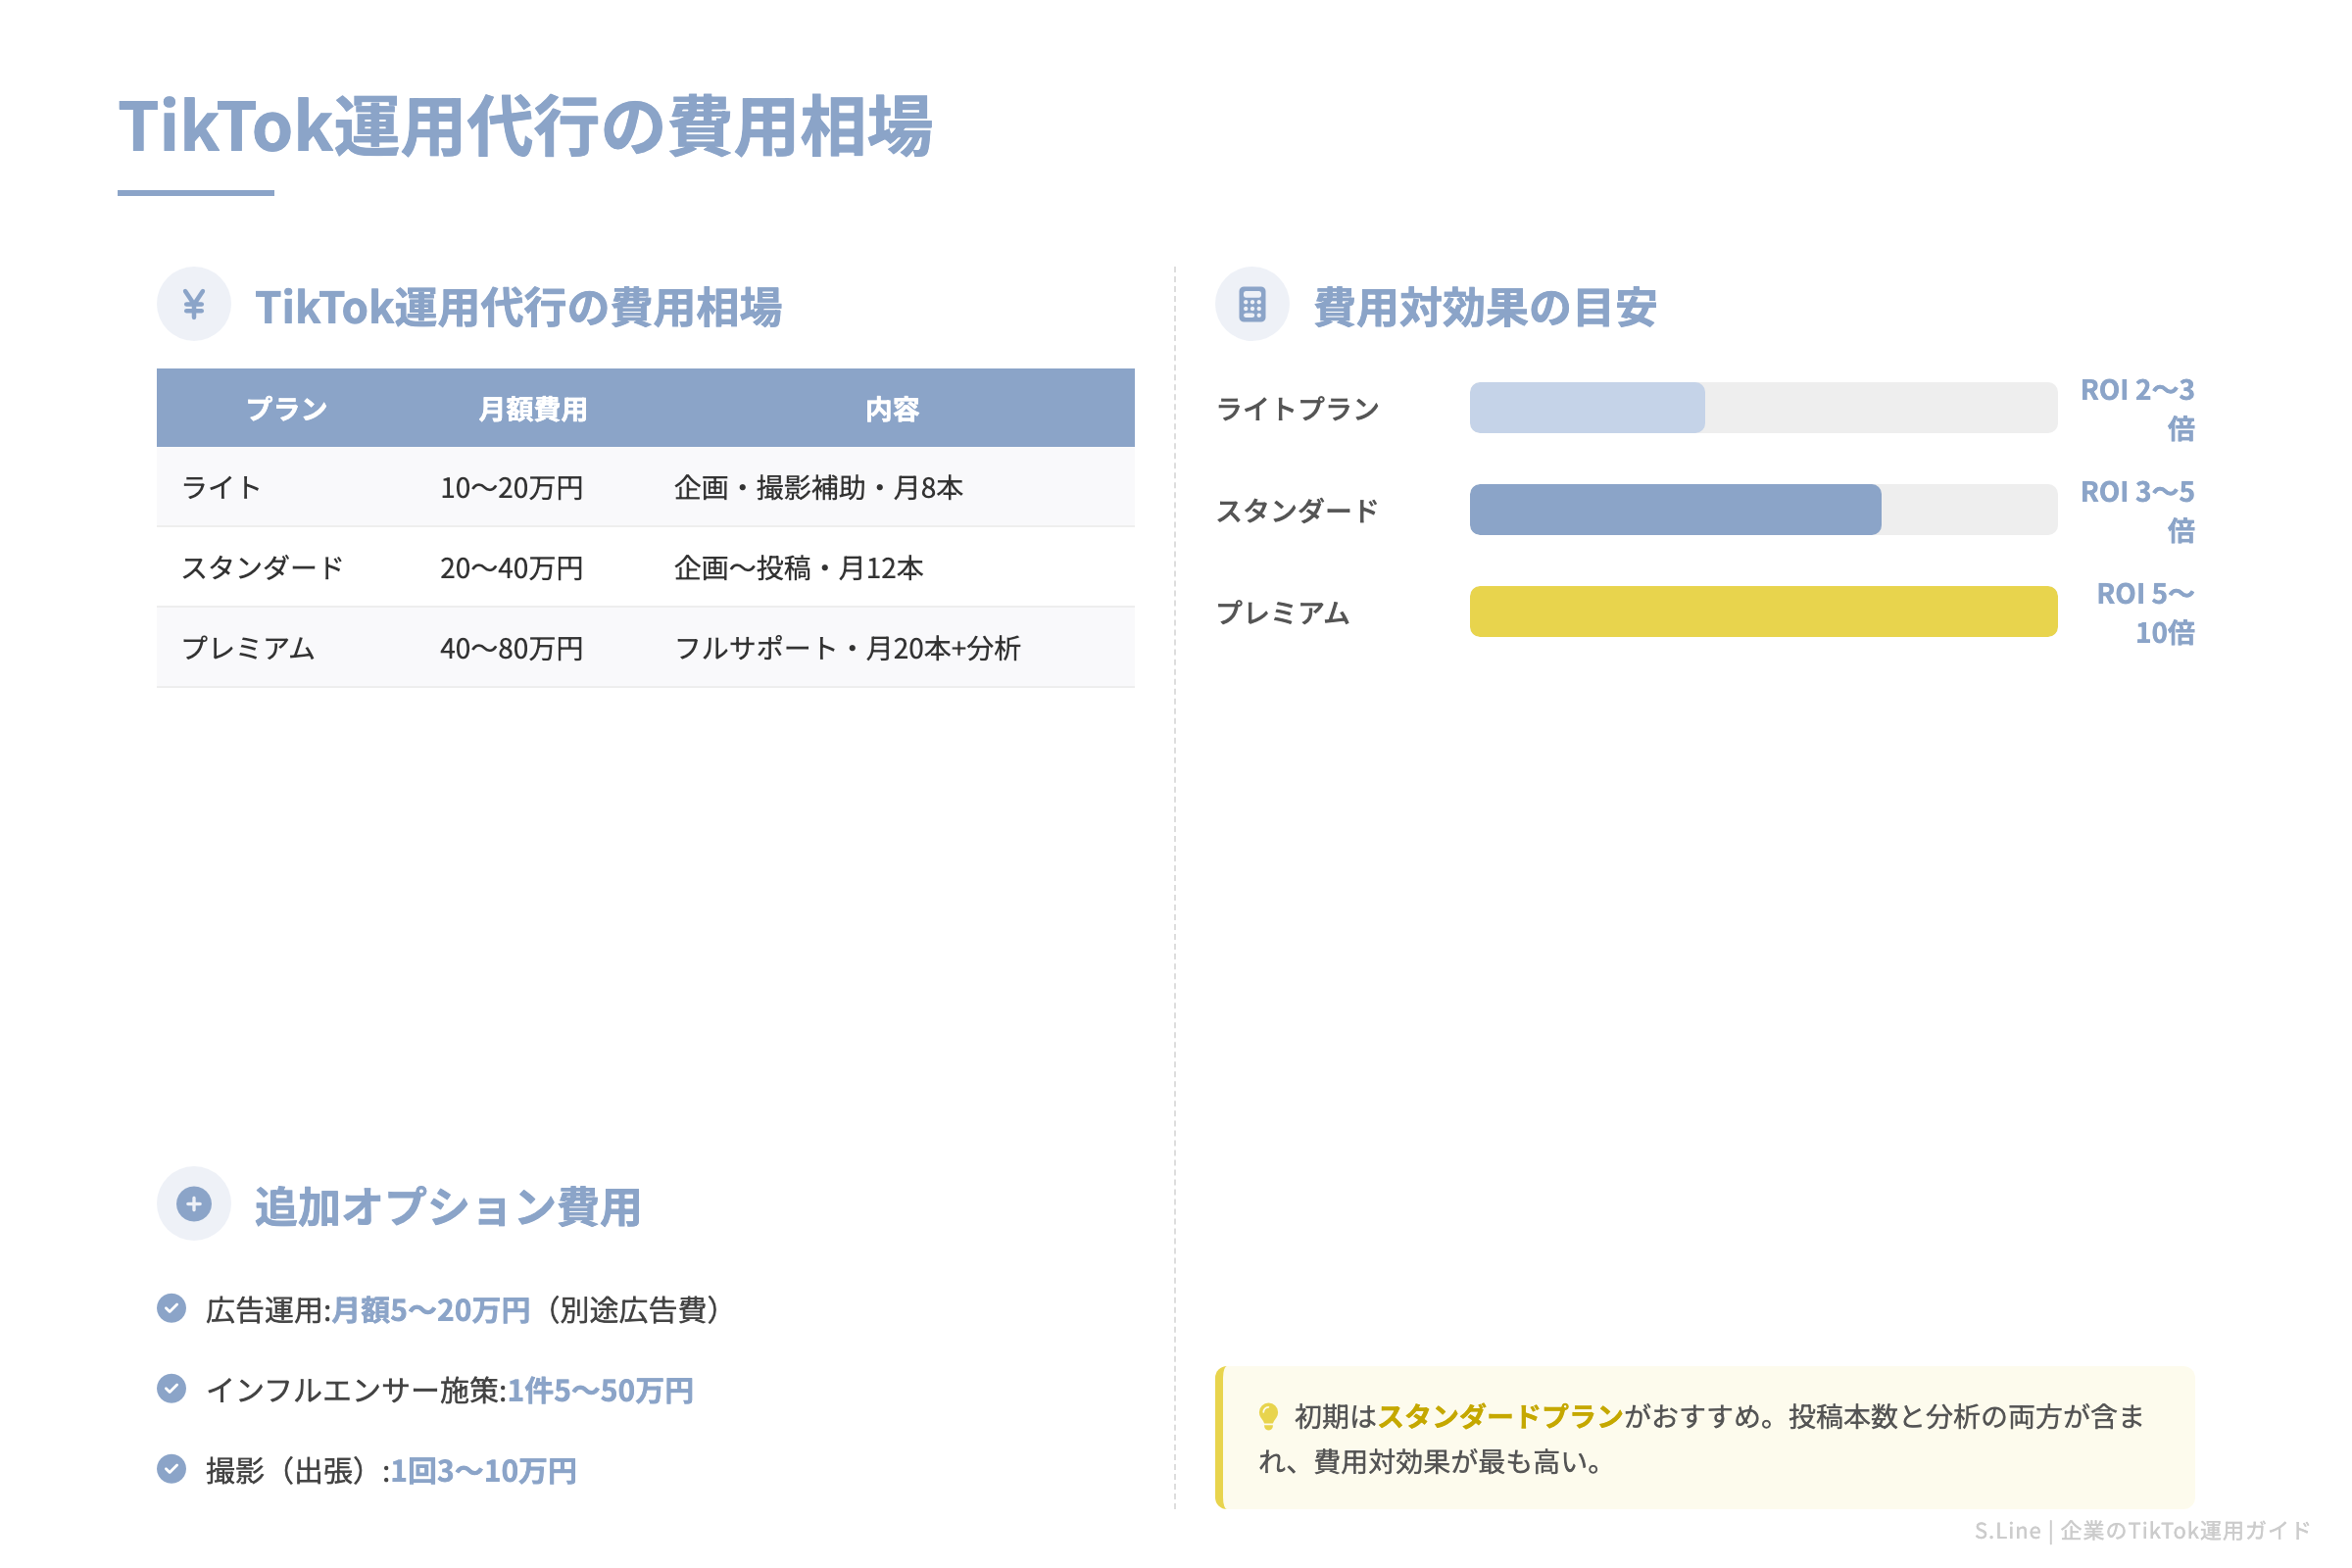Viewport: 2352px width, 1568px height.
Task: Select the 月額費用 column header
Action: tap(535, 407)
